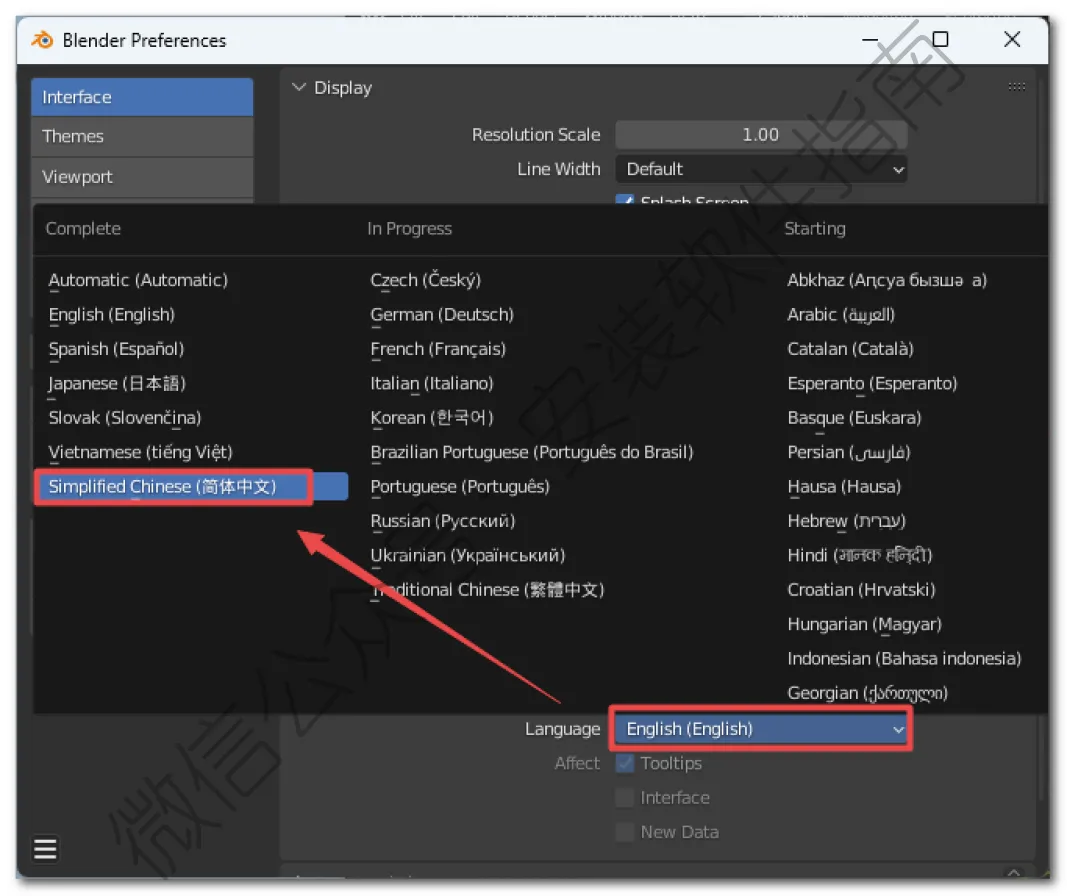This screenshot has width=1067, height=896.
Task: Select Slovak (Slovenčina) language
Action: (125, 418)
